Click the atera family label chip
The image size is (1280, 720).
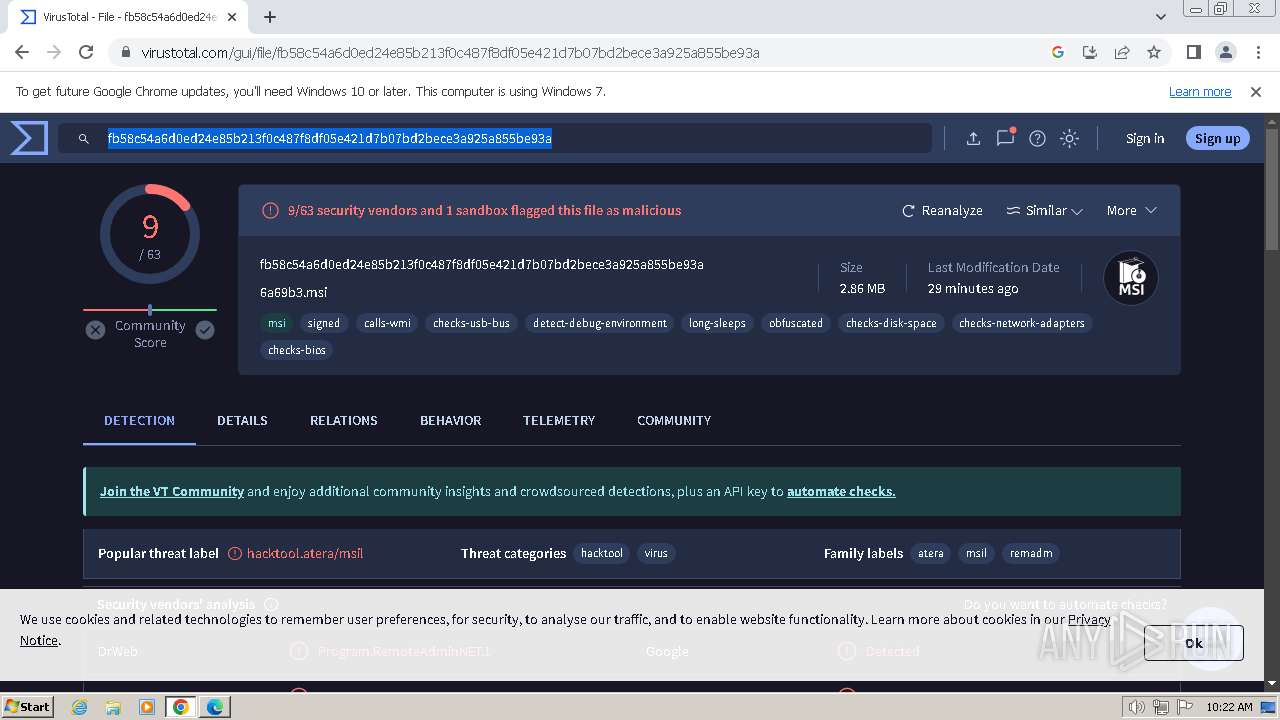click(931, 553)
